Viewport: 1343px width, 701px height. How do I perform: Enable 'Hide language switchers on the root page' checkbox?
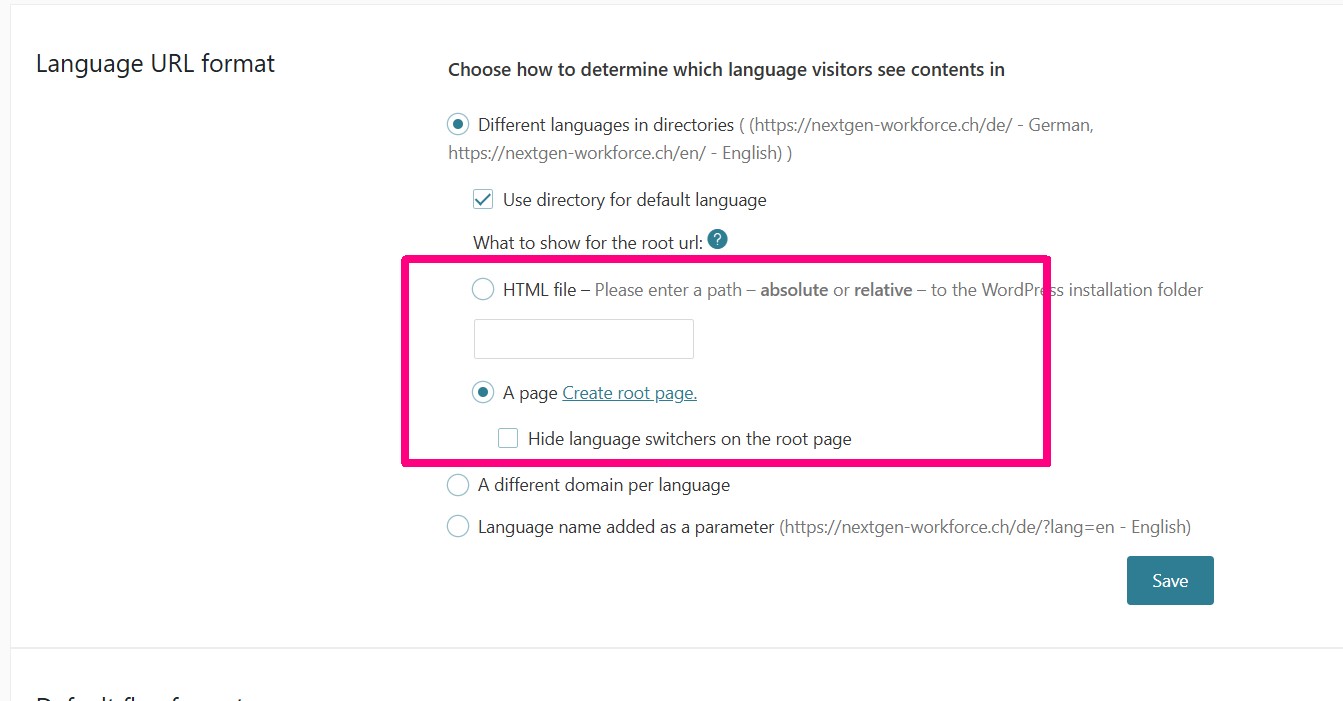508,438
